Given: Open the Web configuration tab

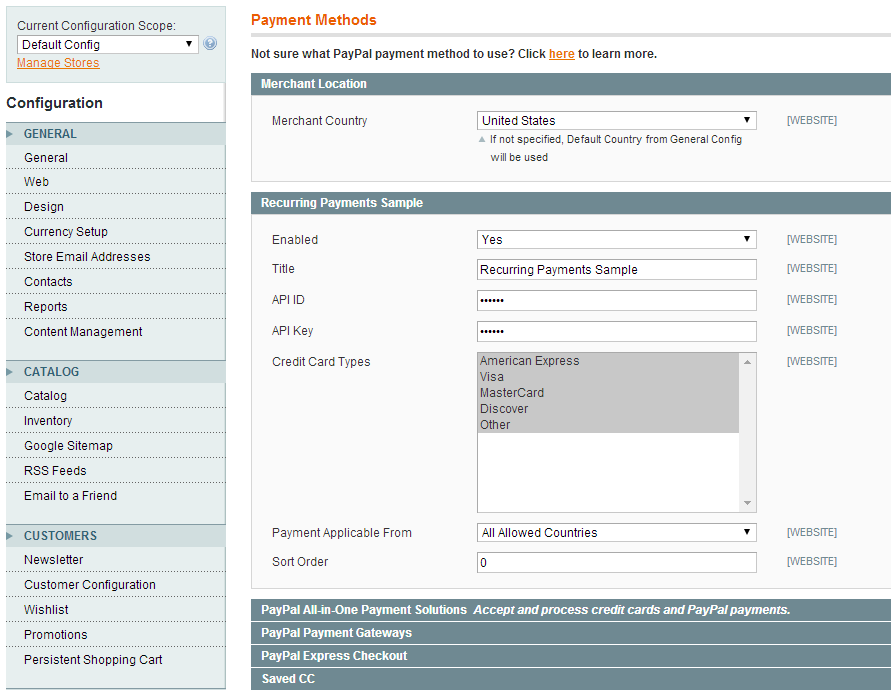Looking at the screenshot, I should [115, 182].
